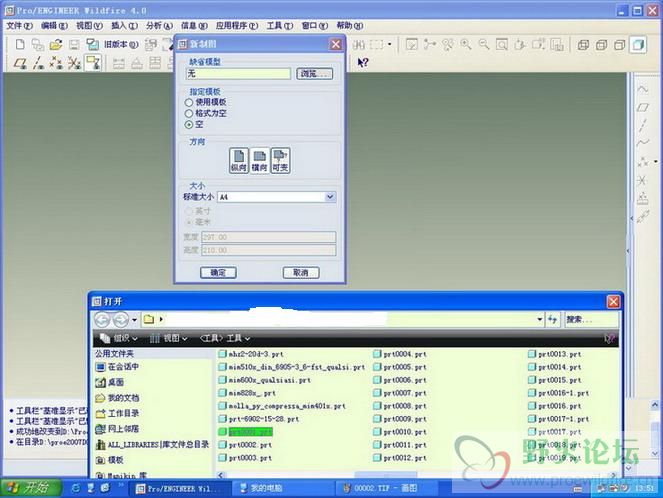Click the 开始 Start button

tap(30, 488)
